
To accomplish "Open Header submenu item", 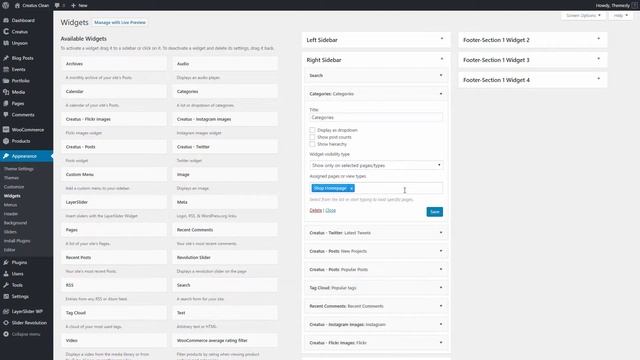I will (11, 214).
